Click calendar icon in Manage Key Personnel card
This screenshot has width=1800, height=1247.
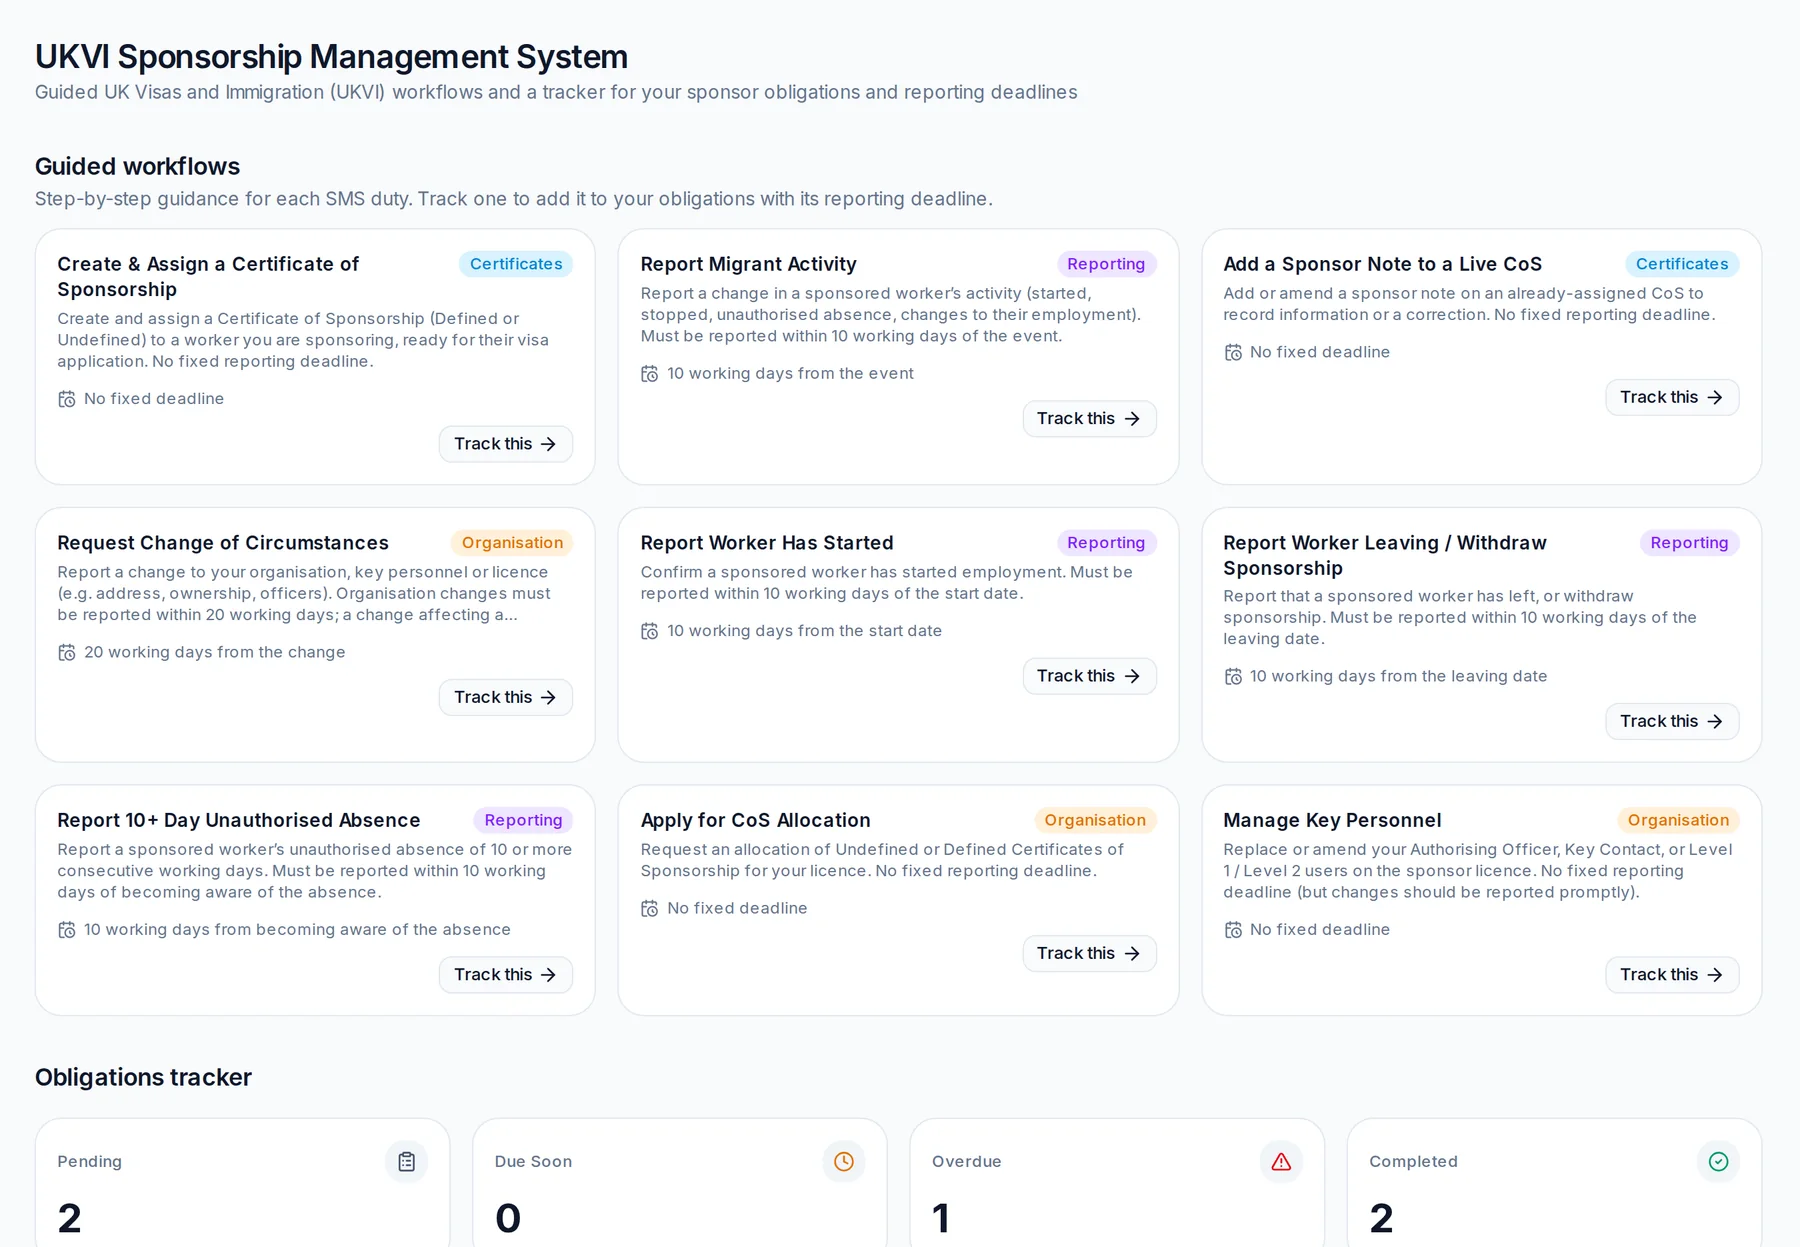(1233, 930)
